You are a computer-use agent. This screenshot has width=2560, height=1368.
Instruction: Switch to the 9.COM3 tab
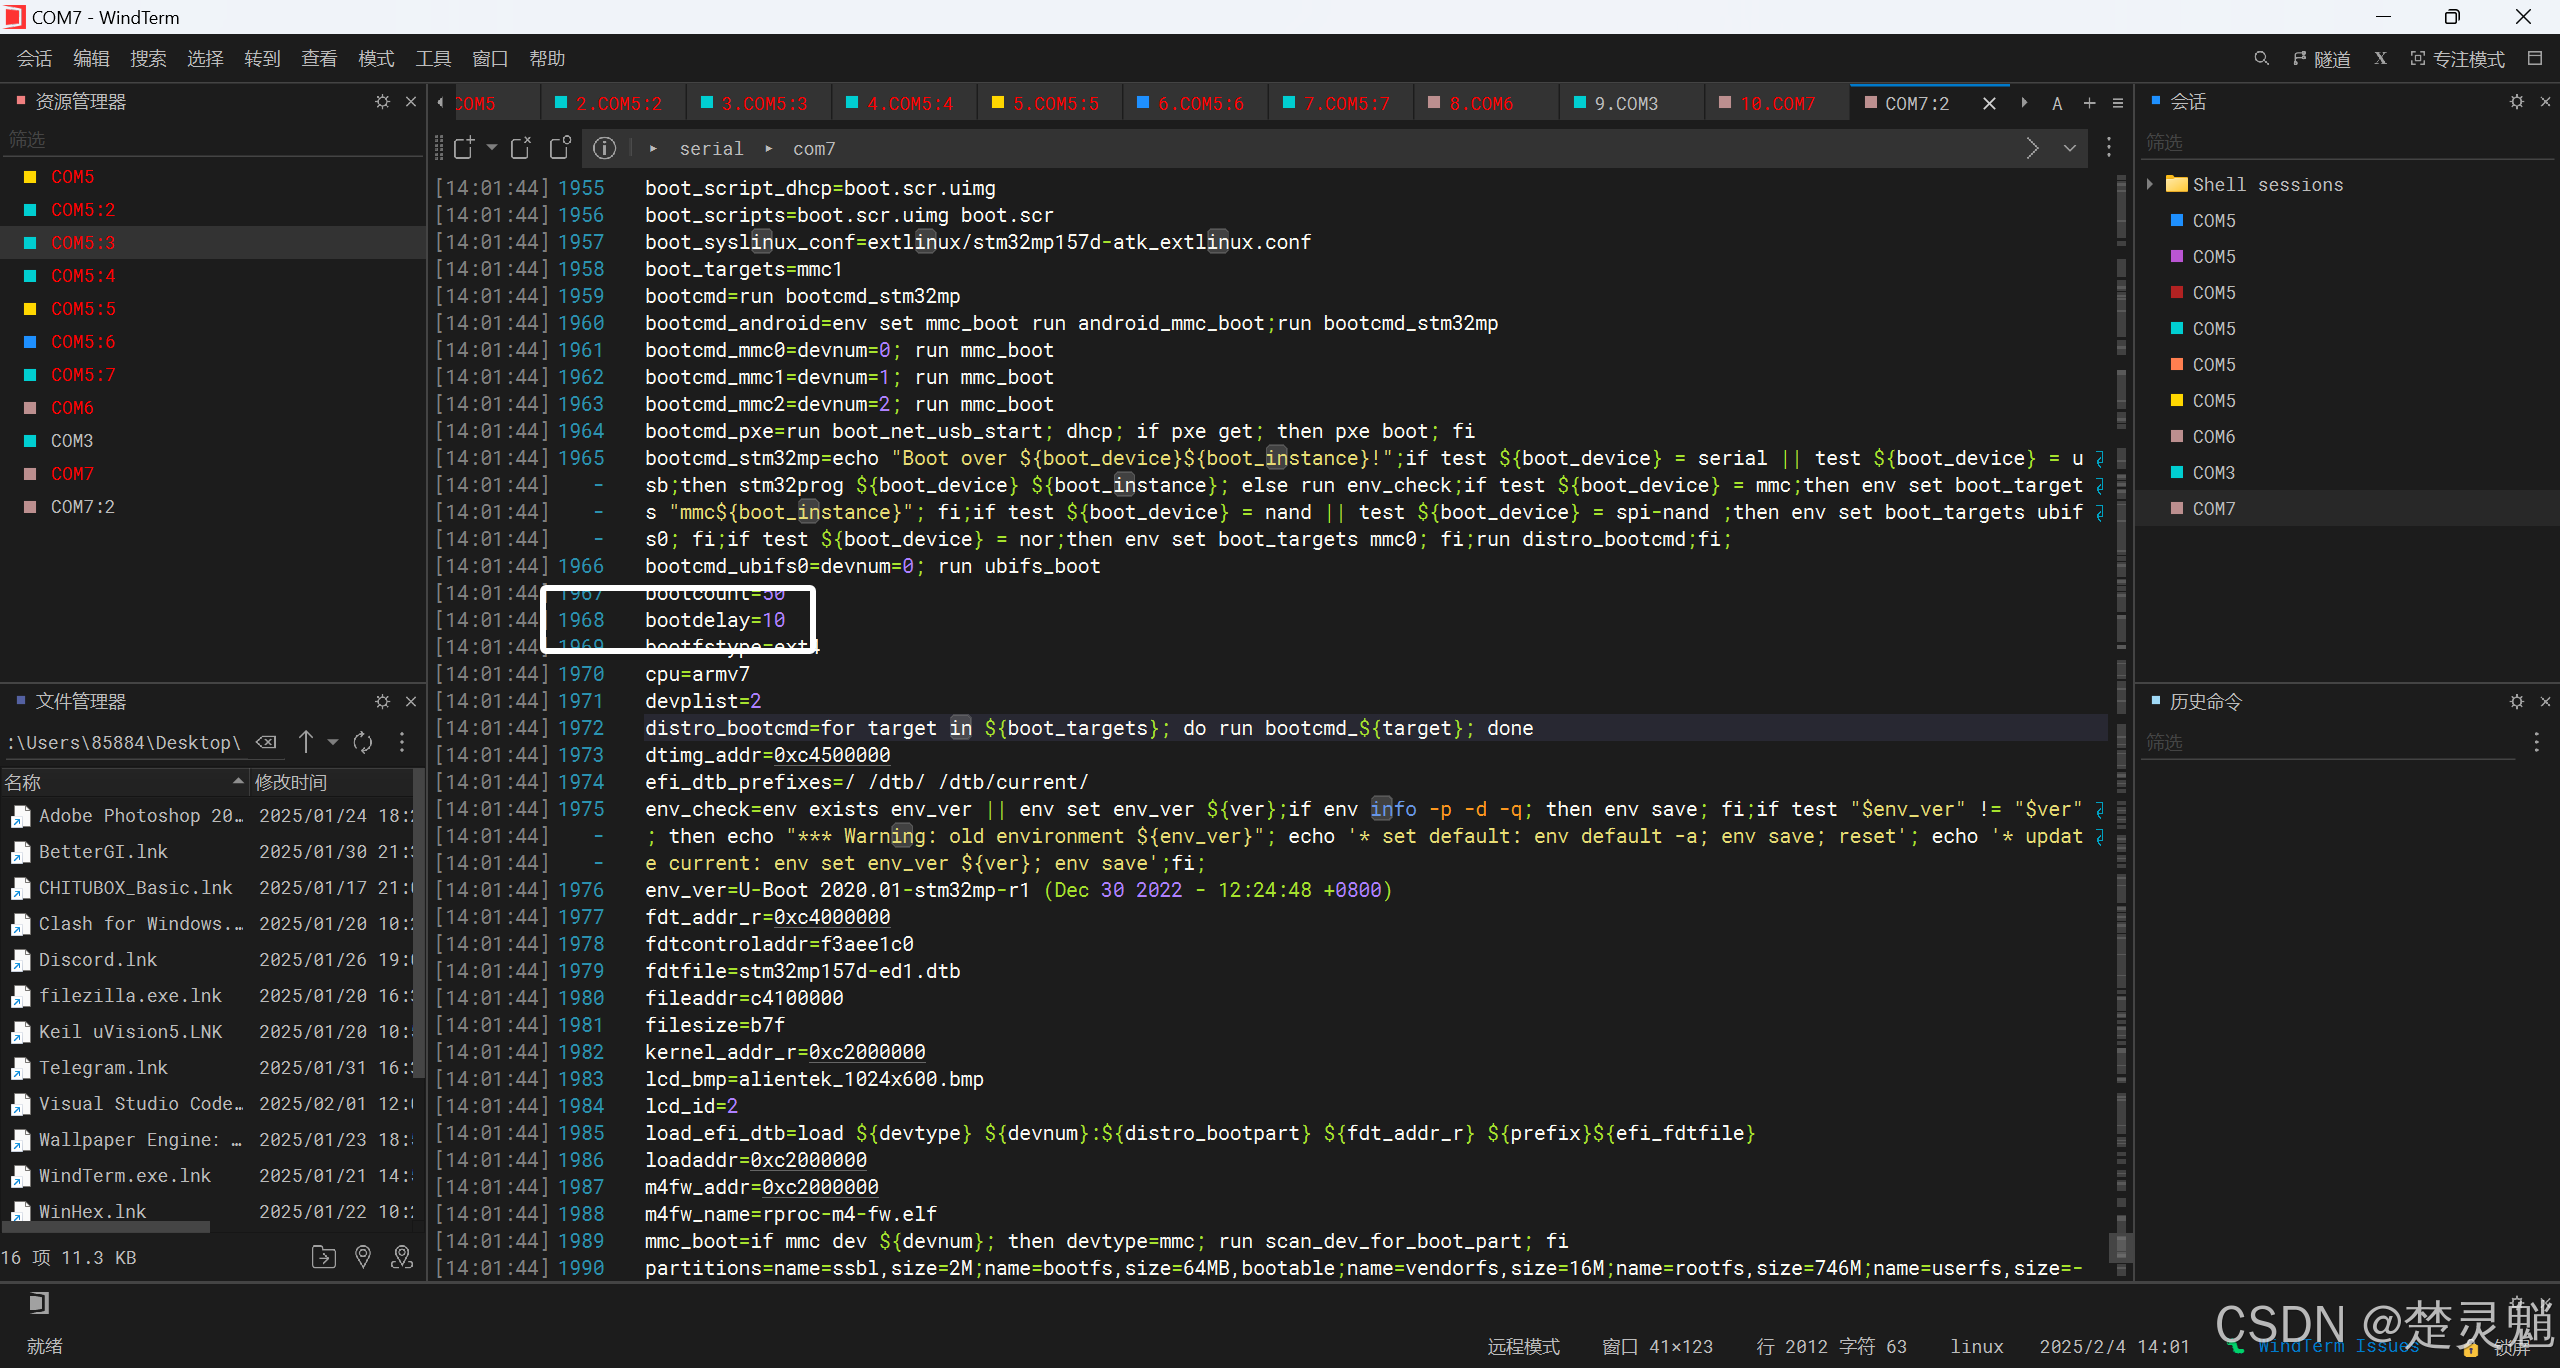(1625, 103)
